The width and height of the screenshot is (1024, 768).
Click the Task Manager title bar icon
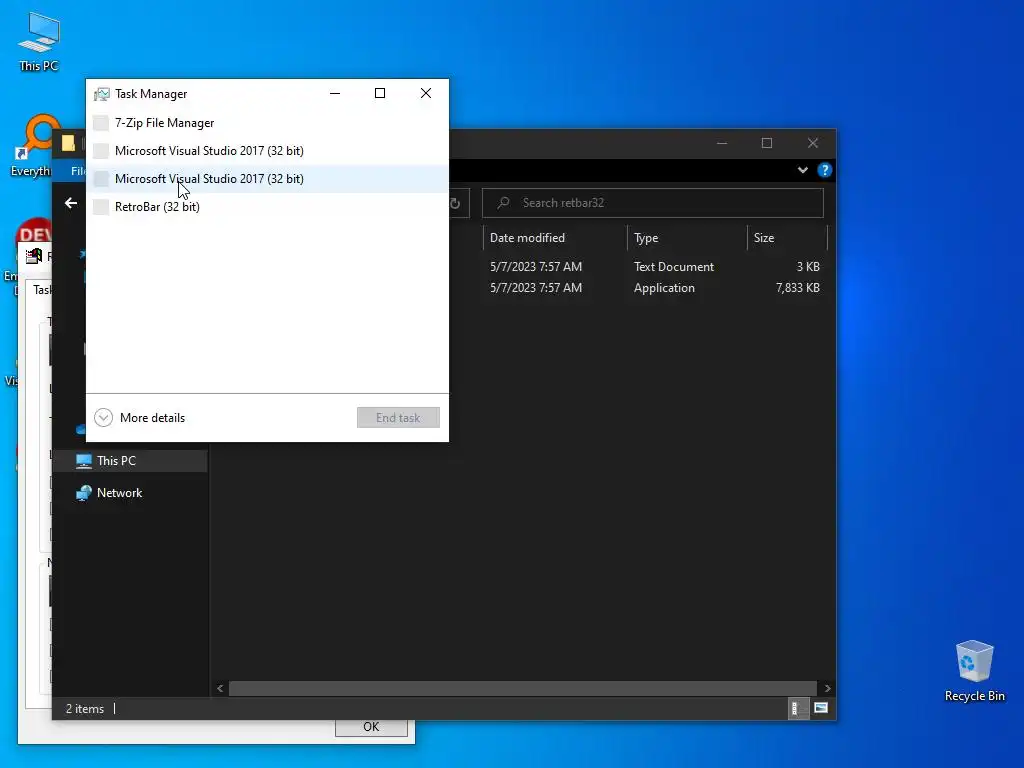click(x=101, y=94)
